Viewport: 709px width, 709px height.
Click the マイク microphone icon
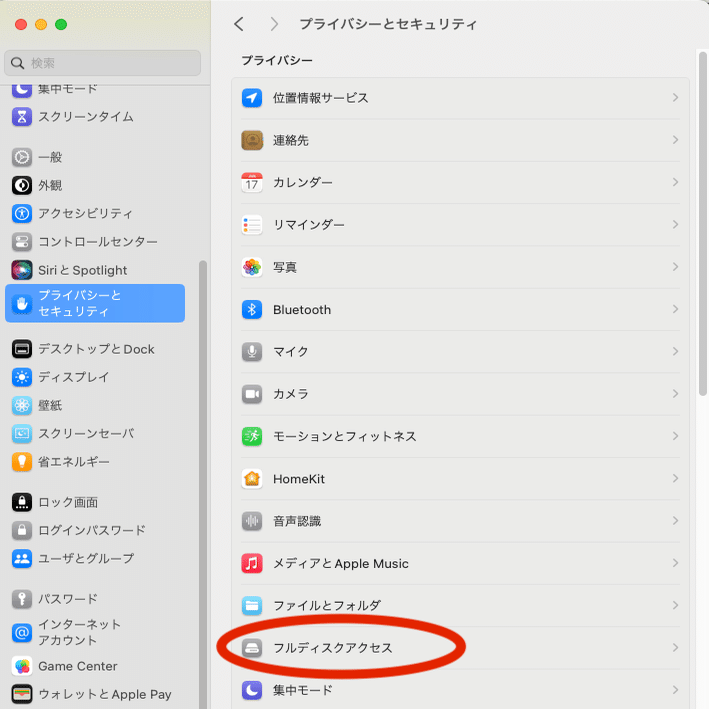click(252, 352)
